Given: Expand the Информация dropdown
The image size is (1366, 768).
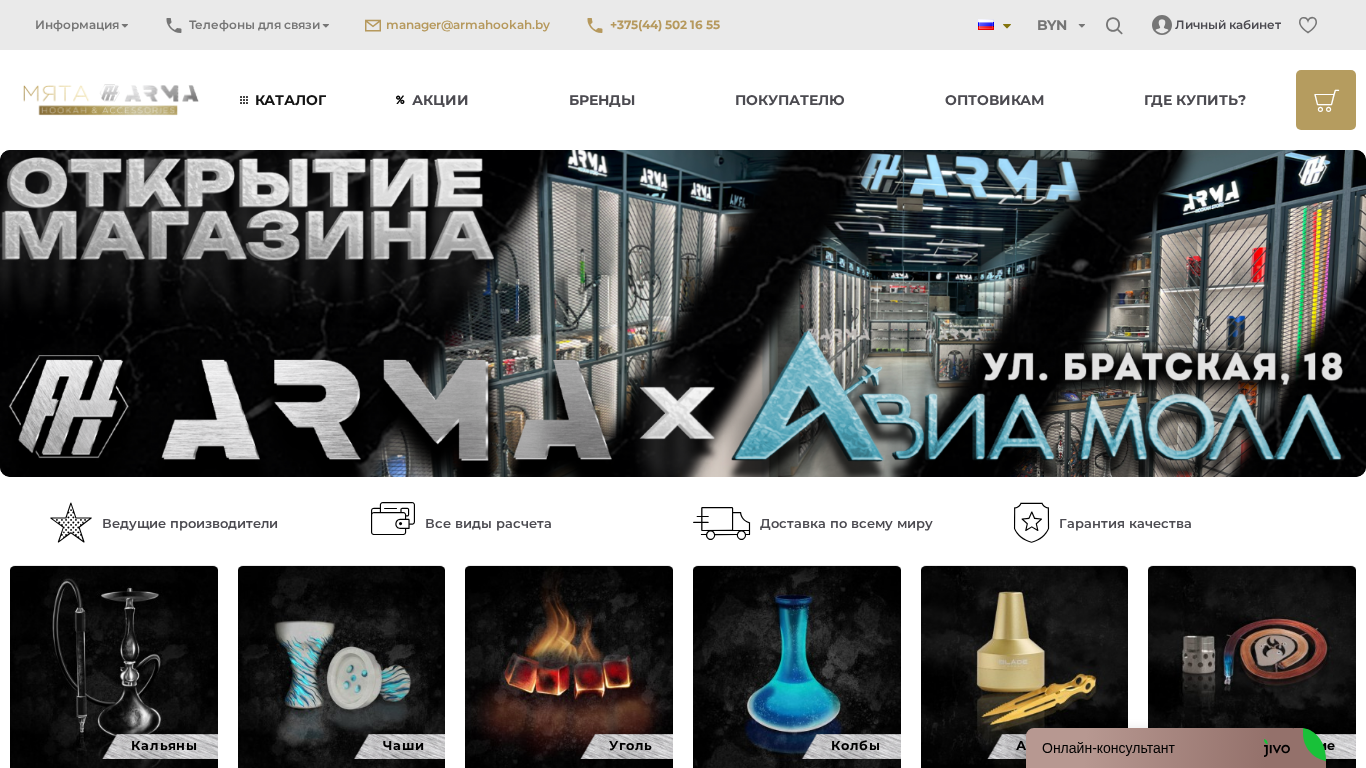Looking at the screenshot, I should point(82,25).
